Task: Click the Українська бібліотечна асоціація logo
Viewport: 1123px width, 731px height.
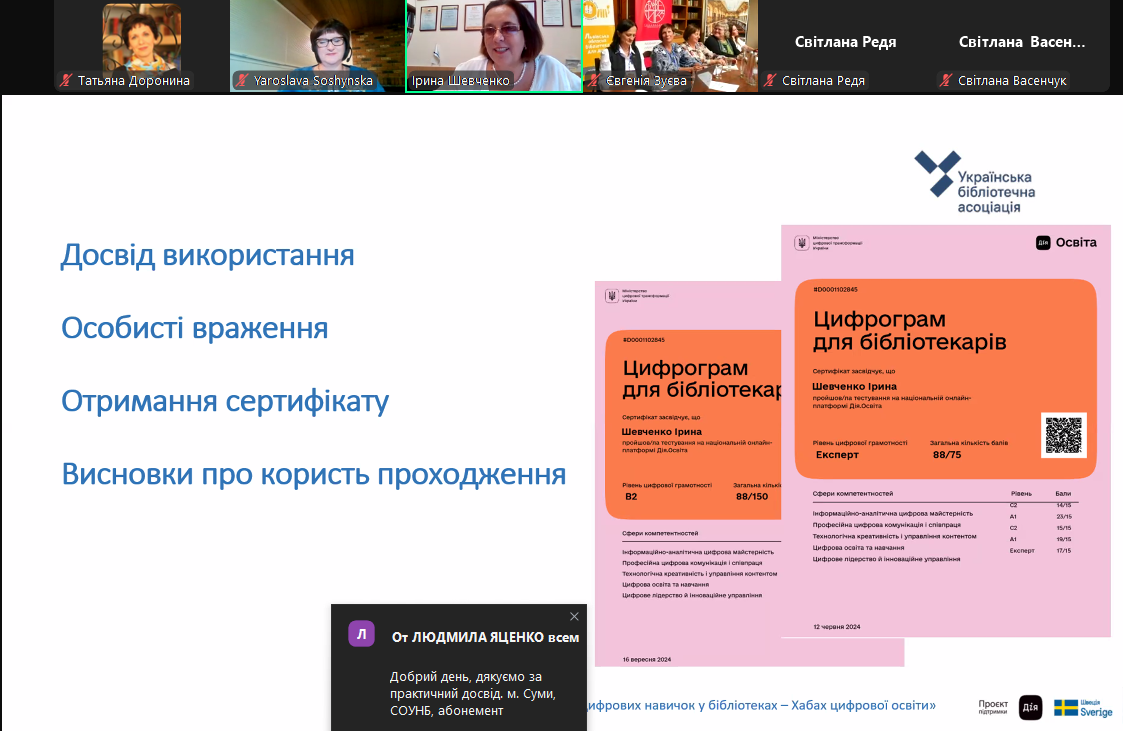Action: pyautogui.click(x=975, y=181)
